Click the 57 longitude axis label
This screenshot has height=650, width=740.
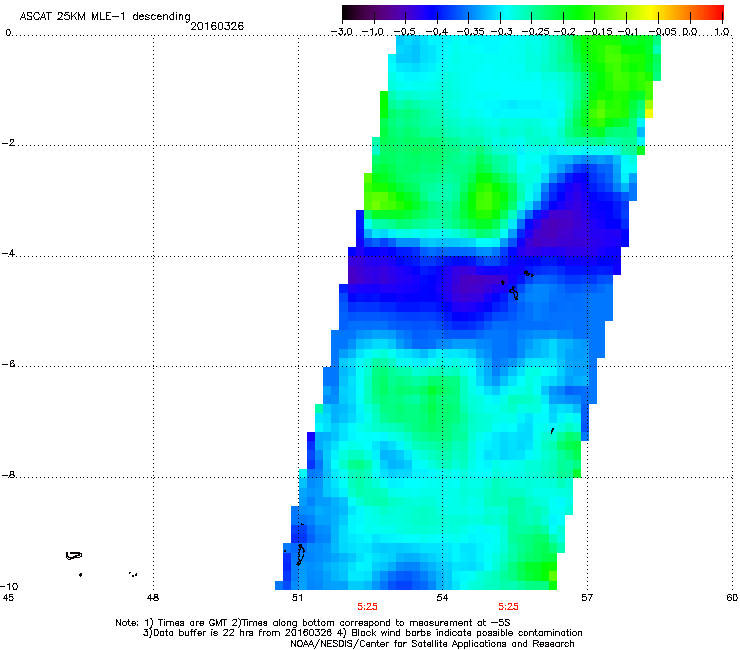point(587,598)
